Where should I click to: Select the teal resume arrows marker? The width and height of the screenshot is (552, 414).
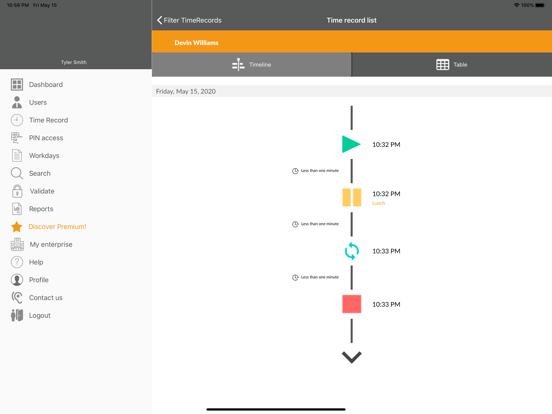351,251
